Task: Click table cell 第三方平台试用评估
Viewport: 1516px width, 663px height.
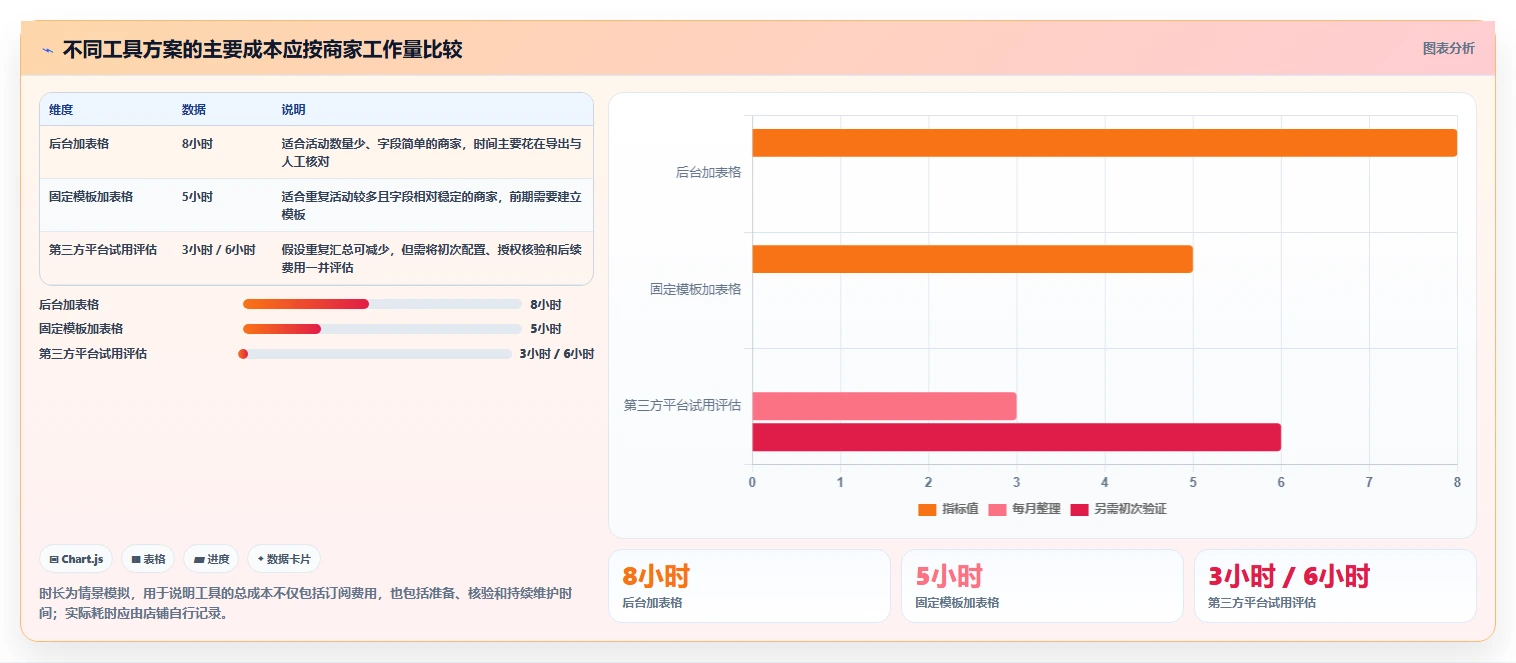Action: (x=103, y=250)
